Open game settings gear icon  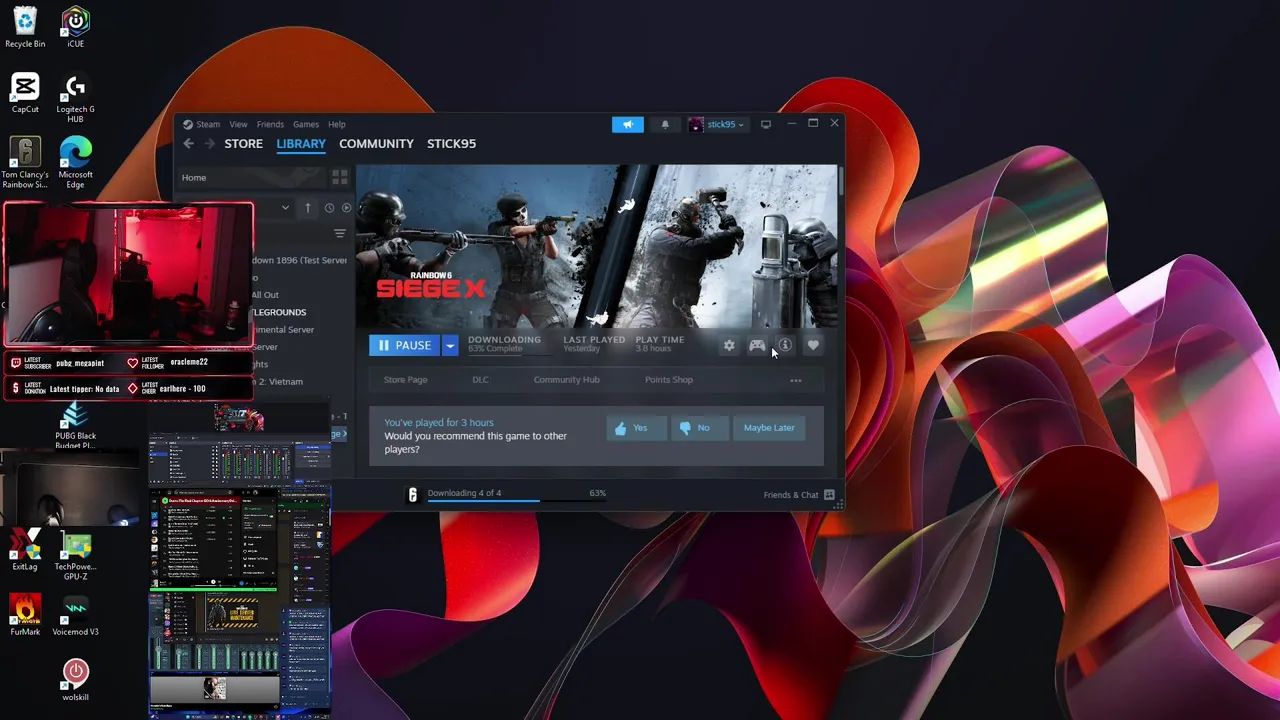click(729, 345)
